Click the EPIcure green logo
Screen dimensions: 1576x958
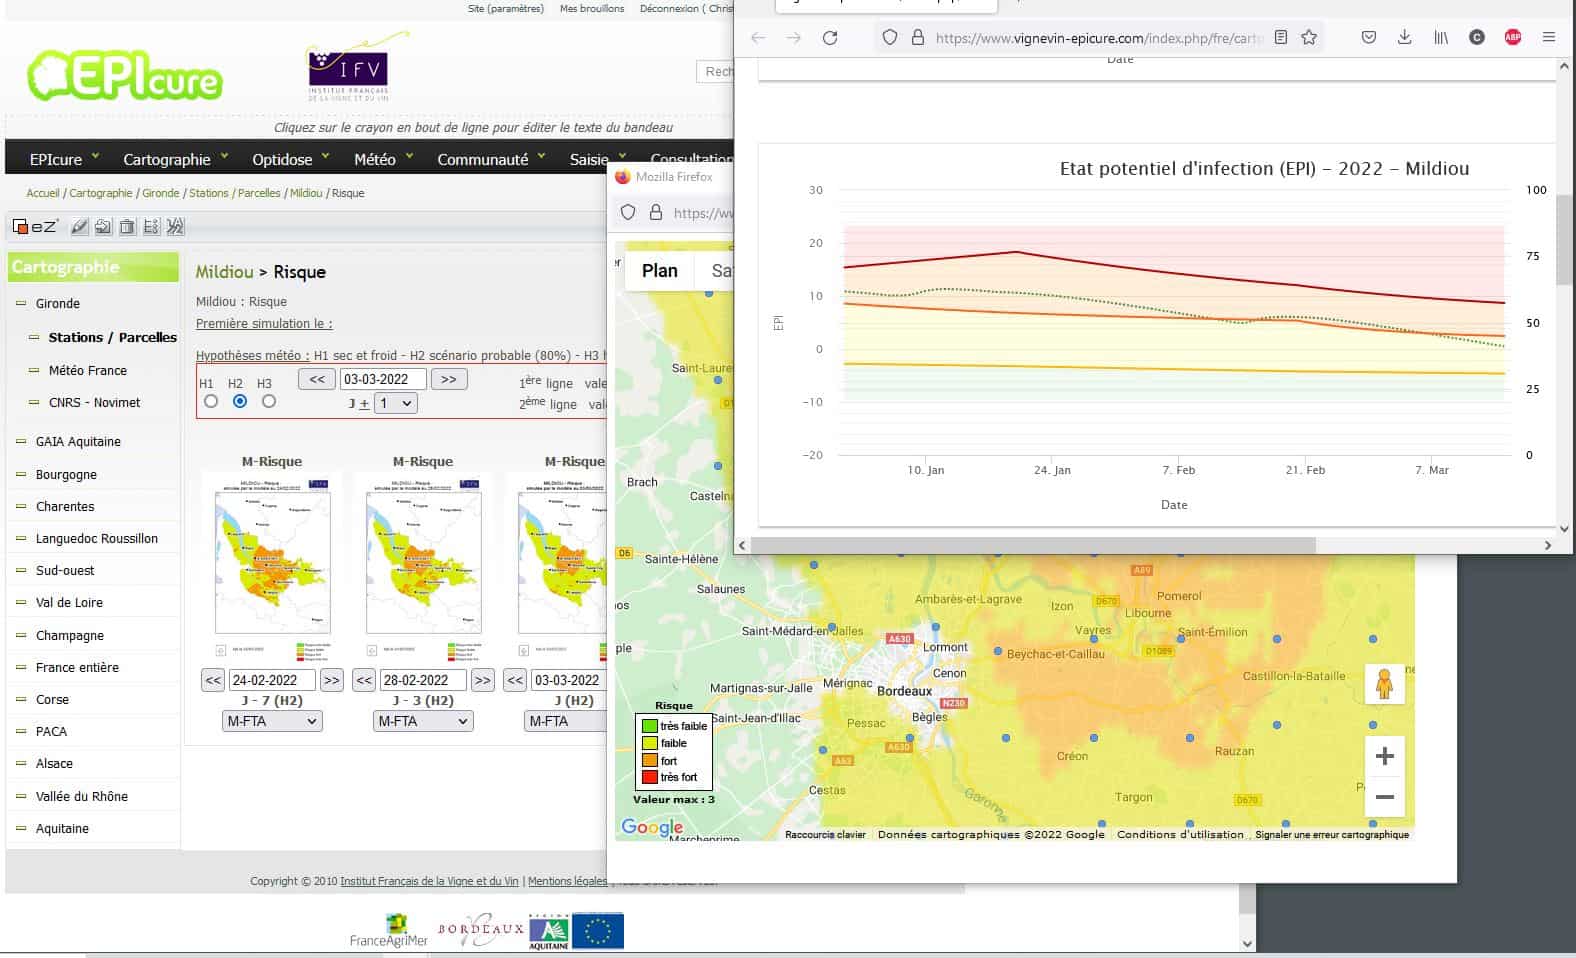[125, 74]
